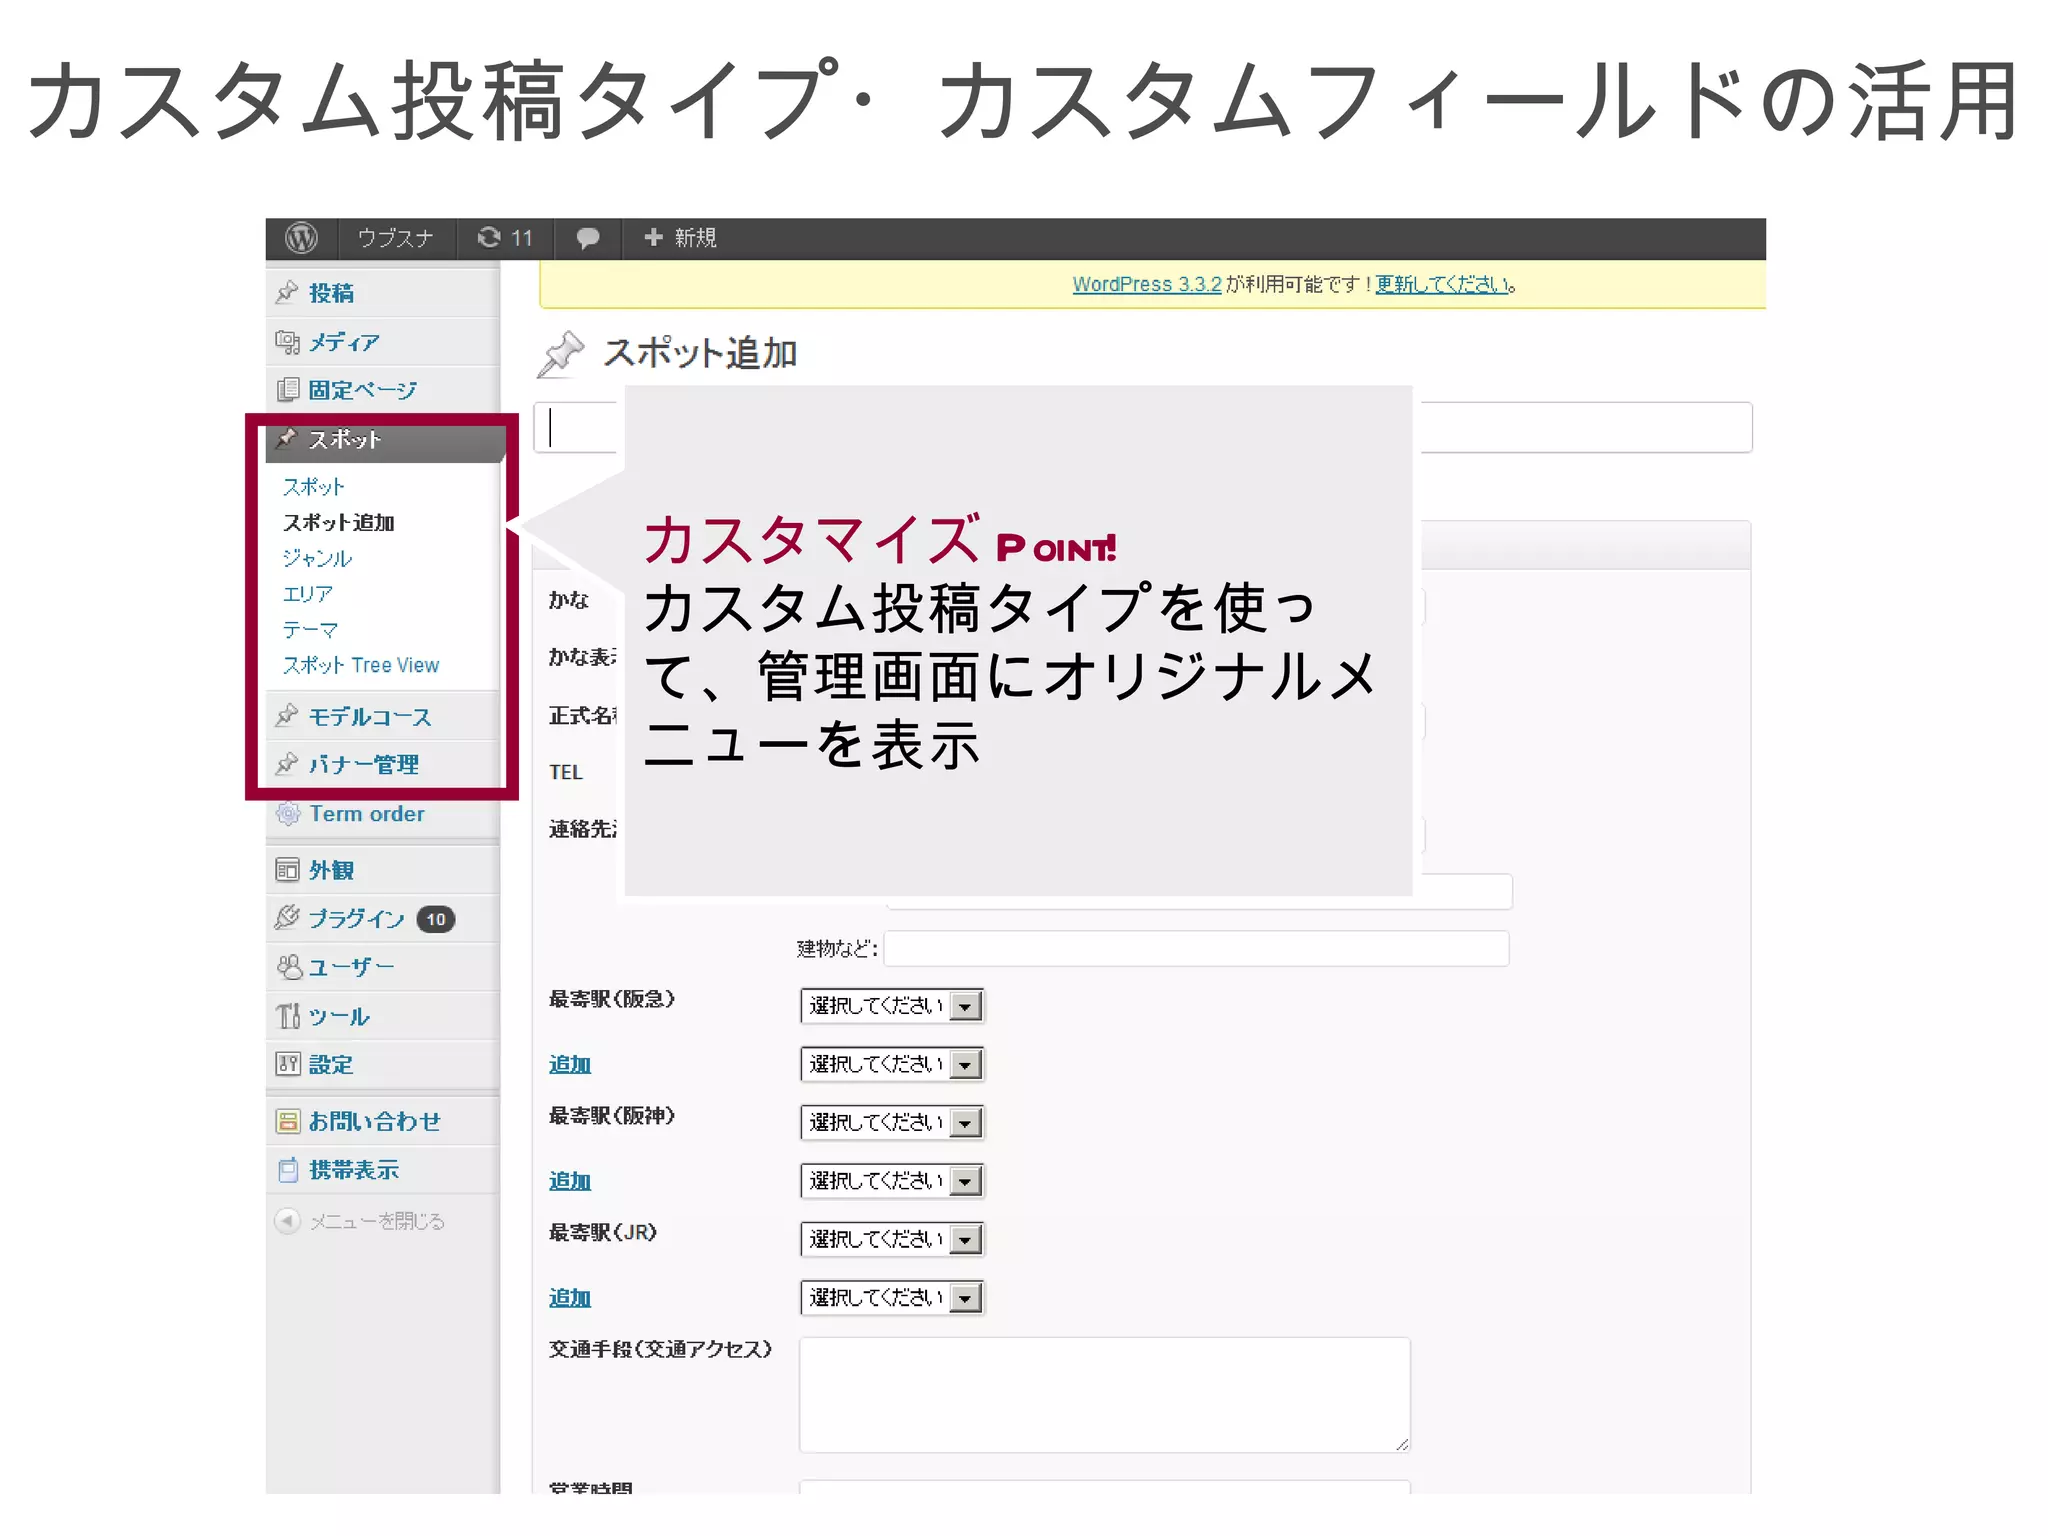Open the プラグイン menu
This screenshot has width=2048, height=1536.
[356, 918]
